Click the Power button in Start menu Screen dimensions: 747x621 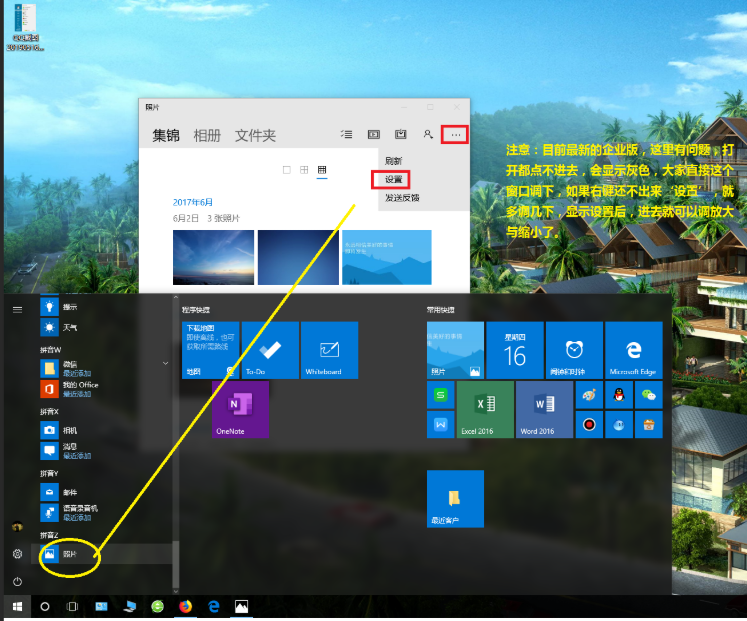[18, 581]
